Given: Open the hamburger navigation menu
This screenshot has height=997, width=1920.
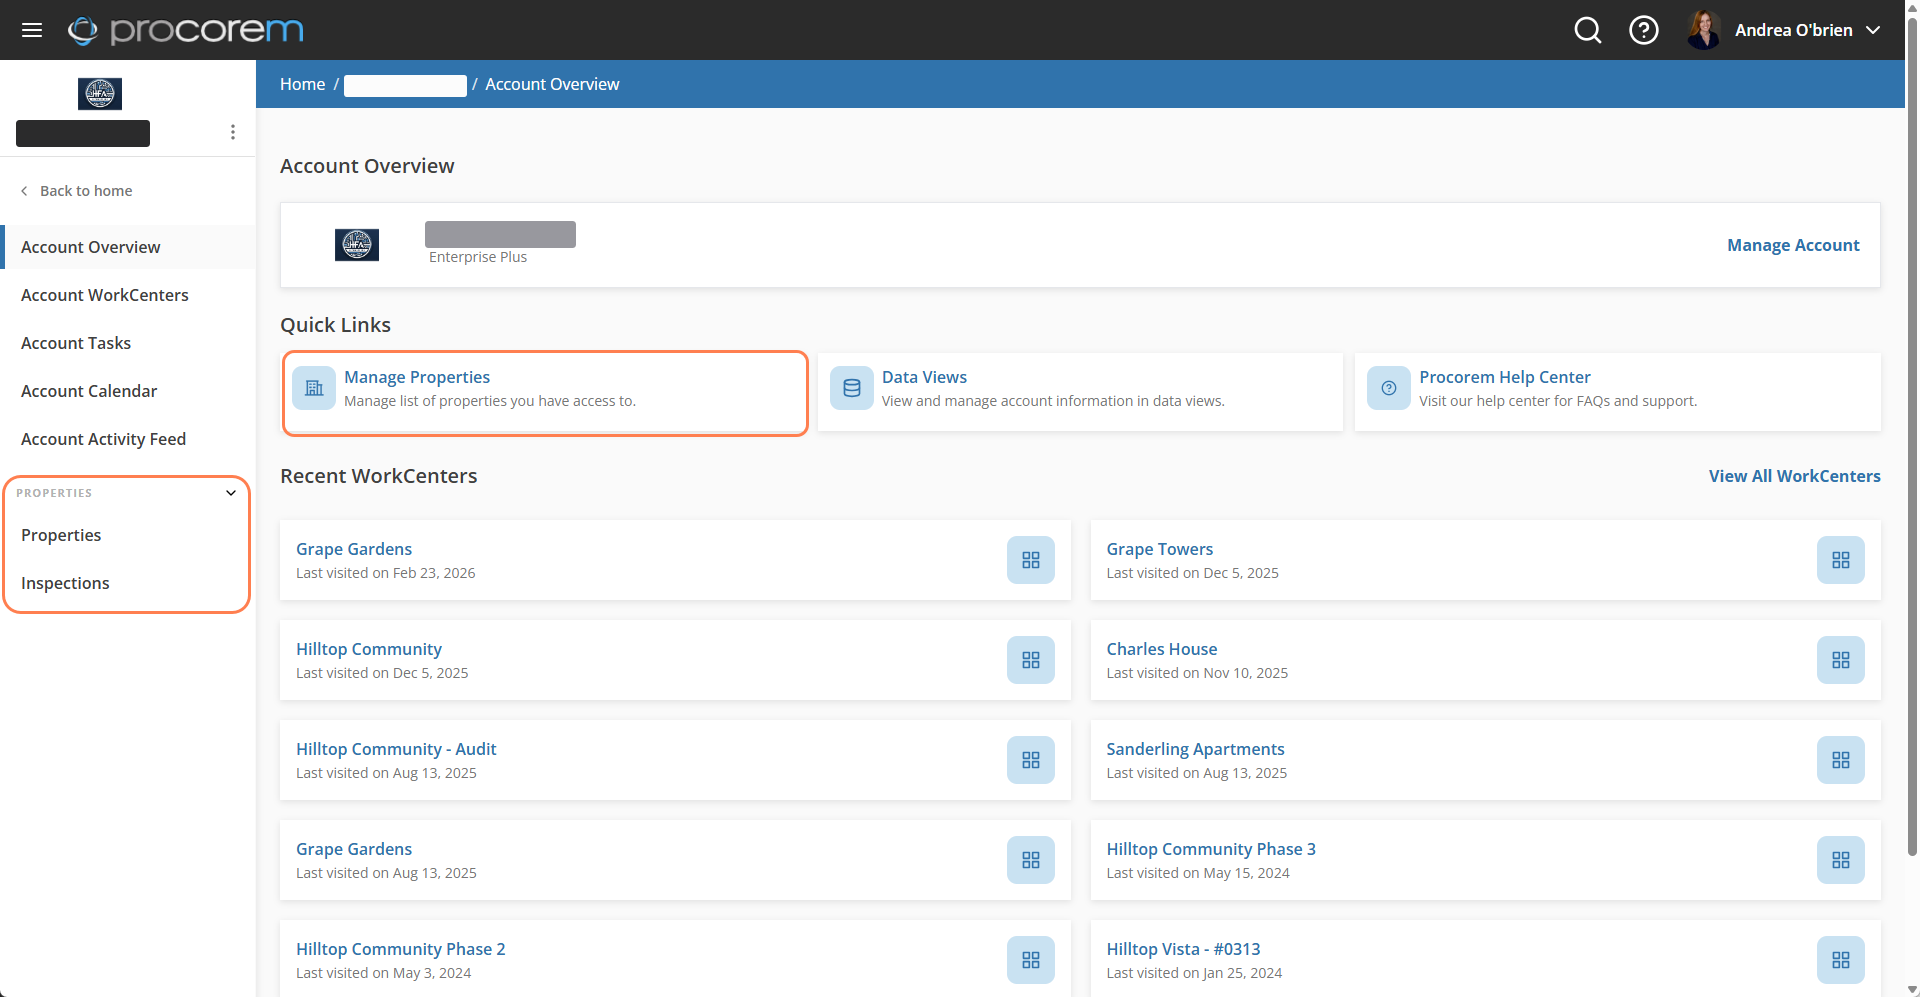Looking at the screenshot, I should coord(32,30).
